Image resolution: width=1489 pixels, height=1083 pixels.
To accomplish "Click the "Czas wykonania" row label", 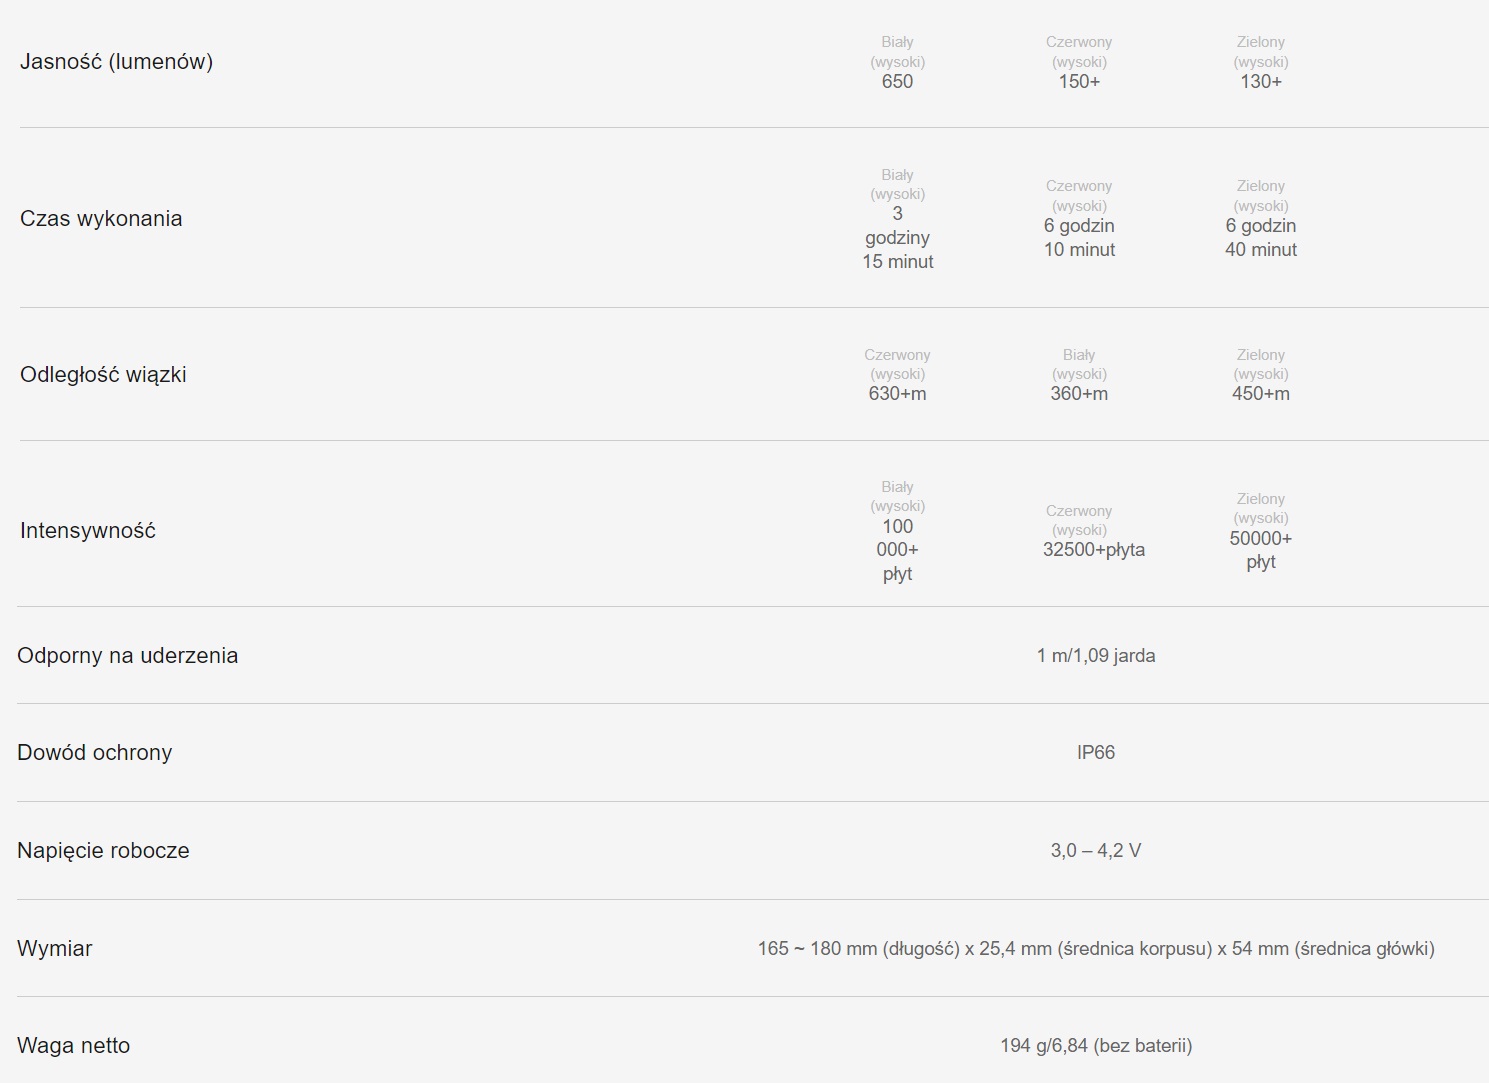I will (x=101, y=219).
